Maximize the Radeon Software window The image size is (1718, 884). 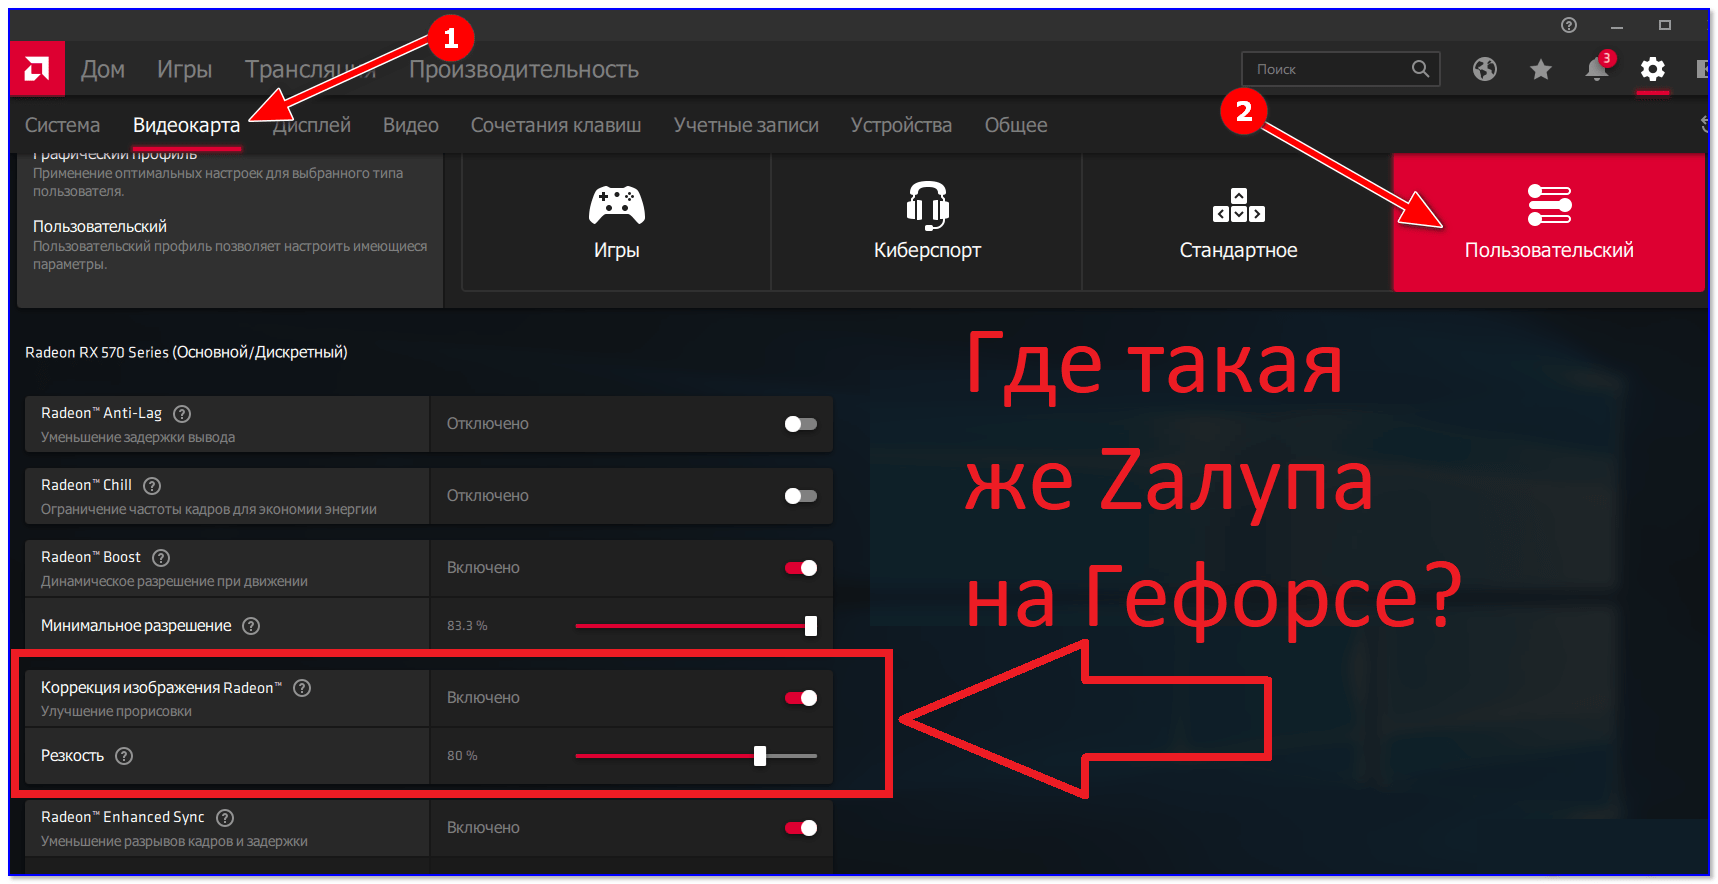tap(1665, 25)
